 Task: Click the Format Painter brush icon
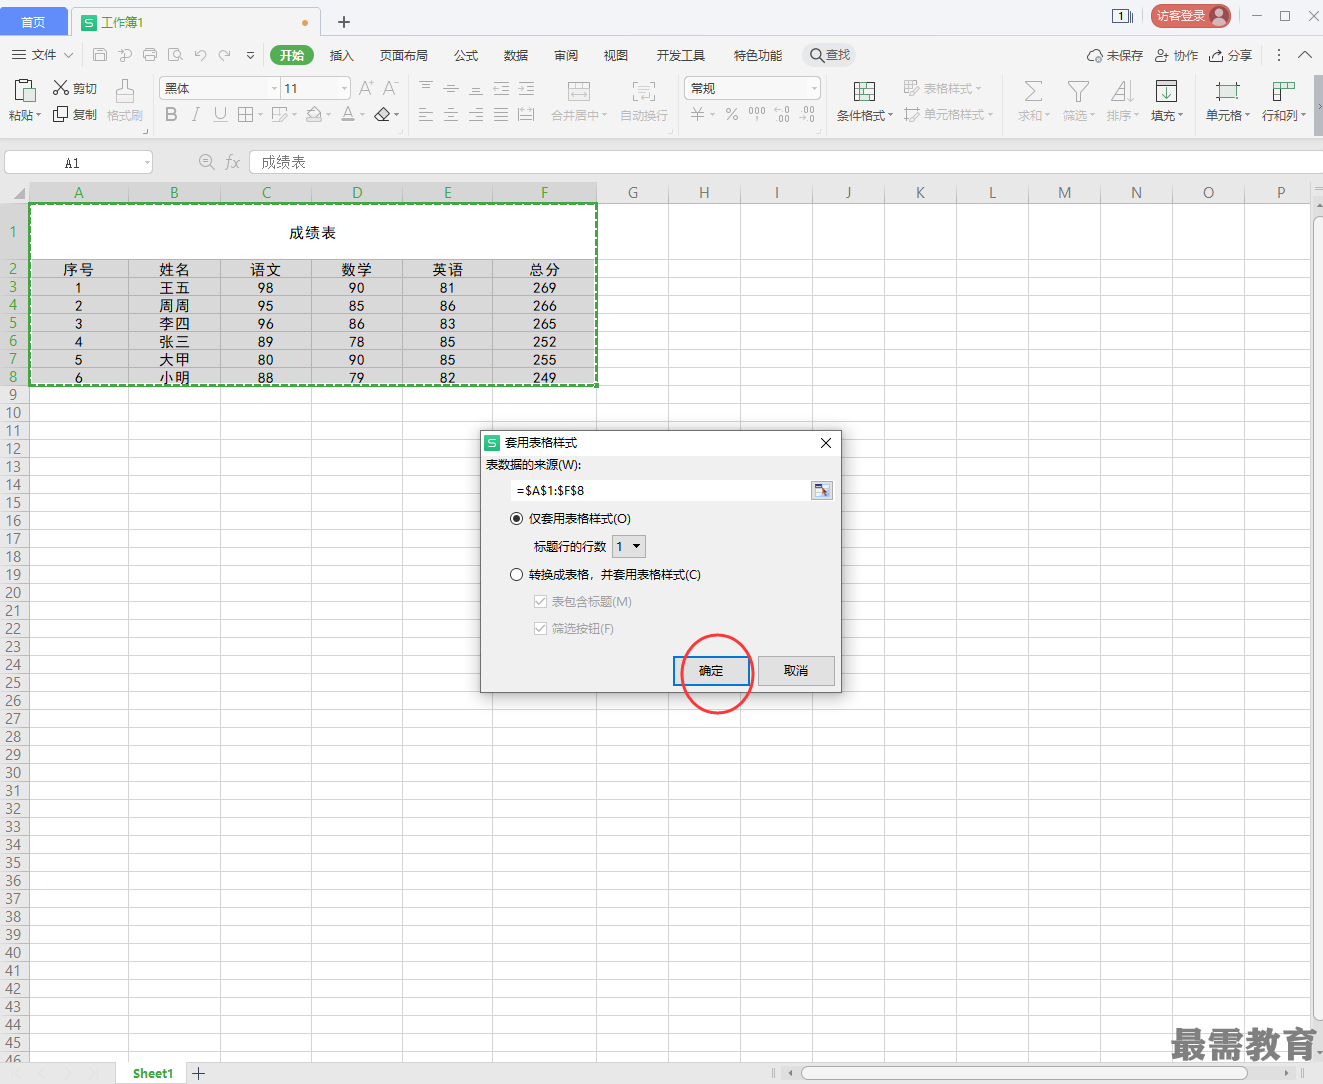(x=125, y=91)
